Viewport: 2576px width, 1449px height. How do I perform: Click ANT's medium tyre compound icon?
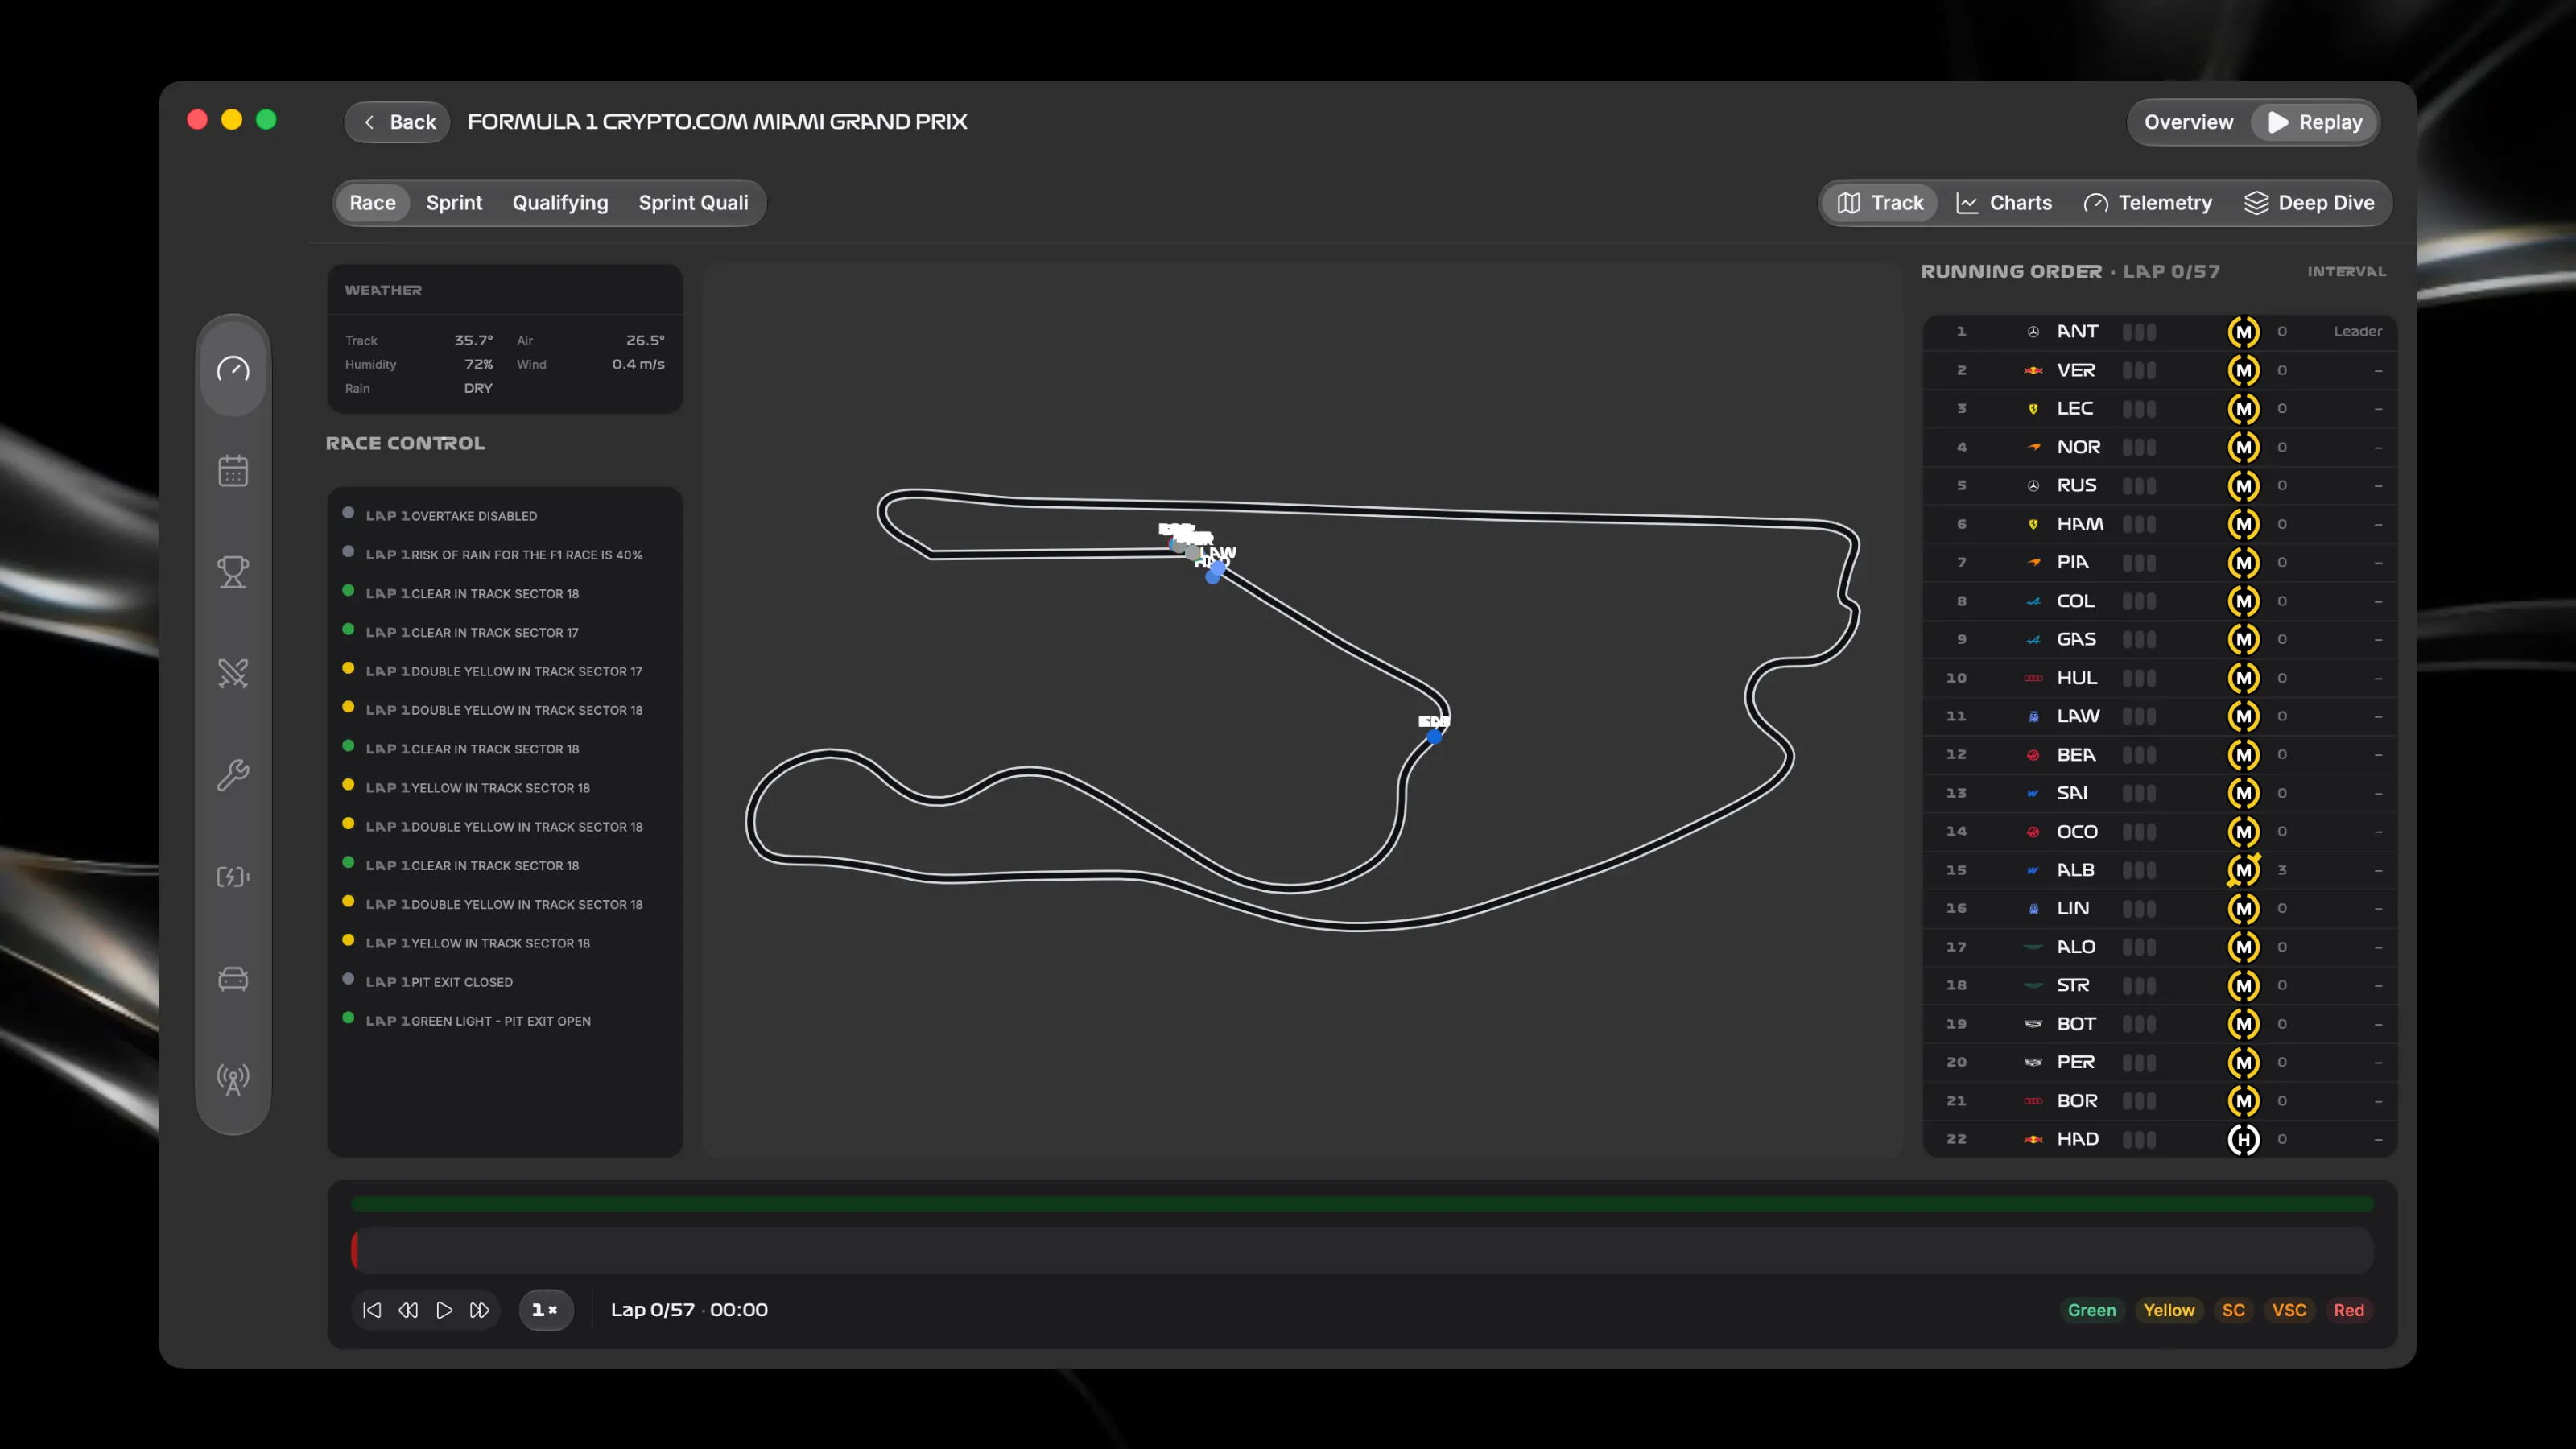2243,332
